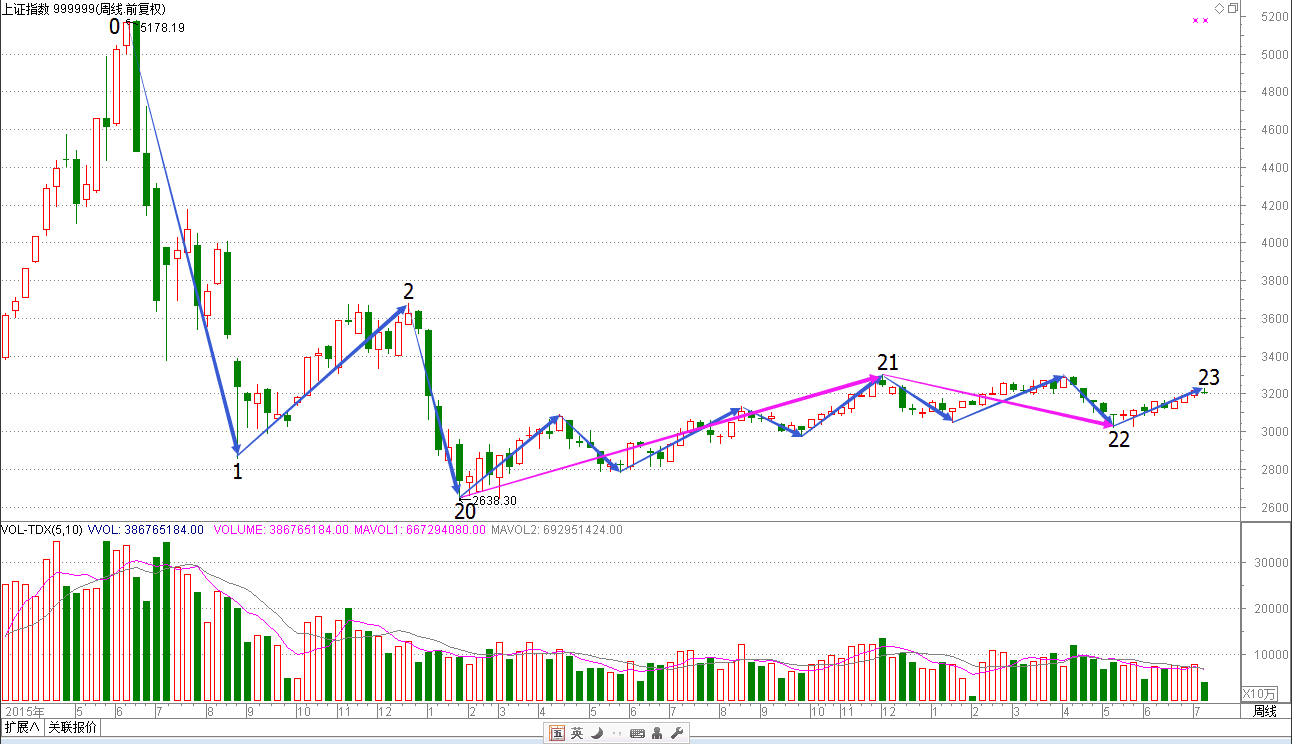Toggle the half-moon width icon on IME bar
The height and width of the screenshot is (744, 1292).
point(597,734)
